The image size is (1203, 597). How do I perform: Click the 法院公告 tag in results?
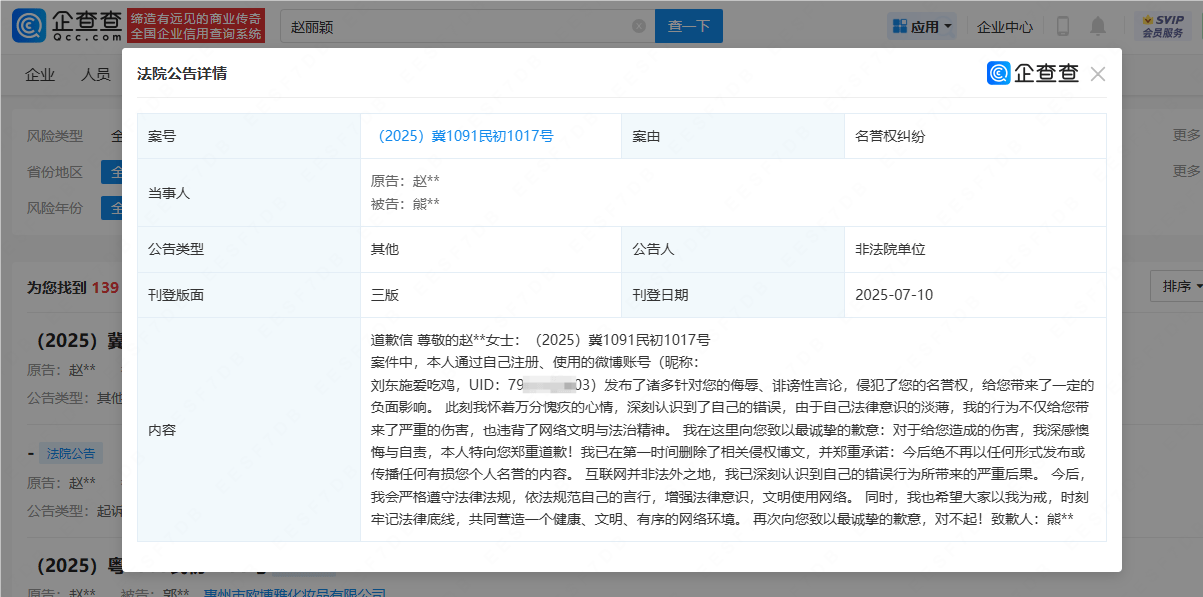(69, 453)
